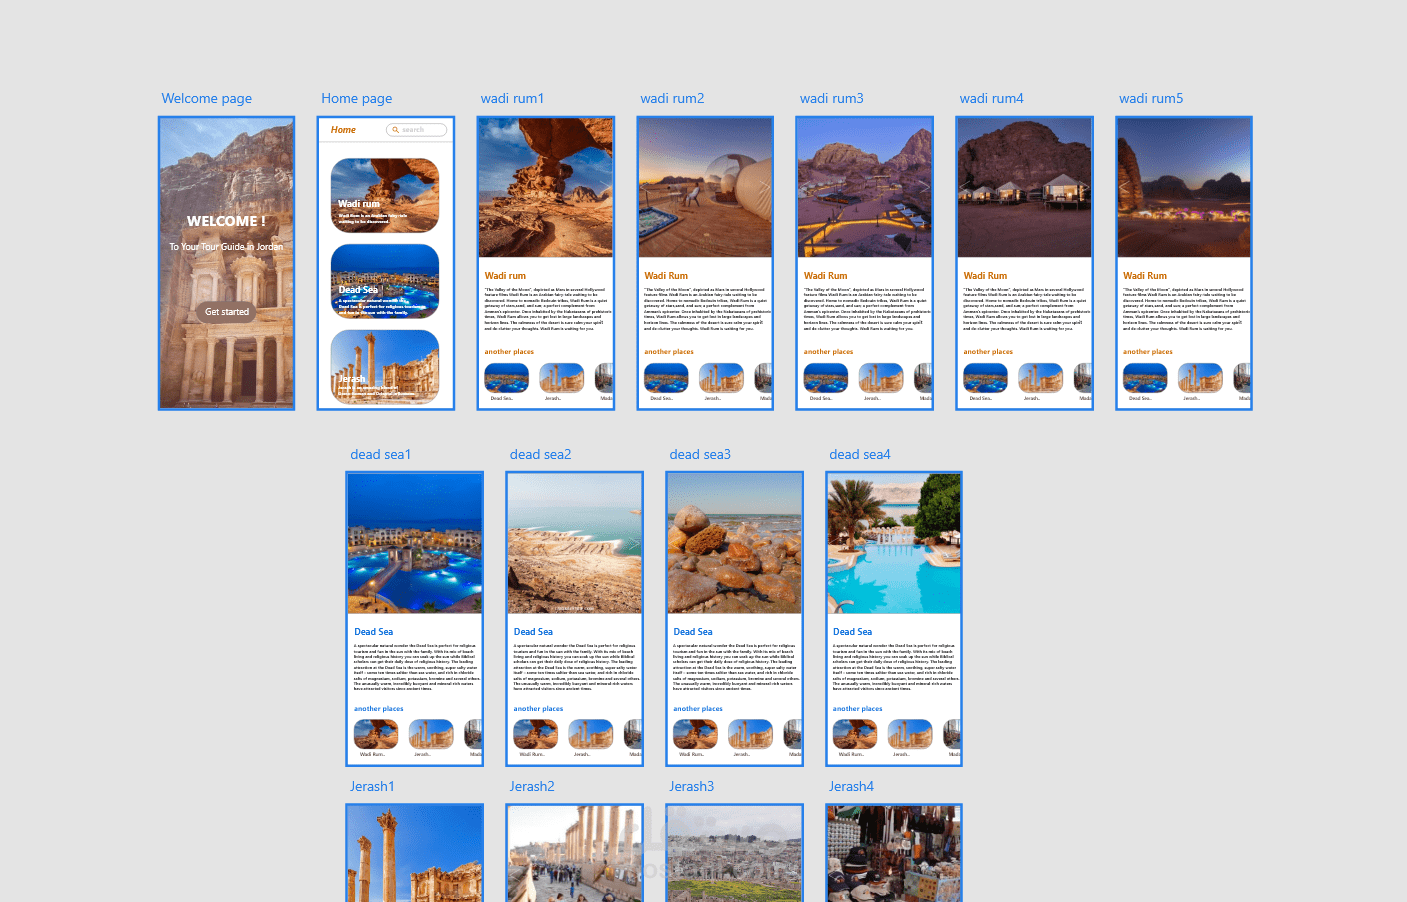Click Jerash thumbnail in dead sea2 artboard
This screenshot has height=902, width=1407.
pos(591,734)
